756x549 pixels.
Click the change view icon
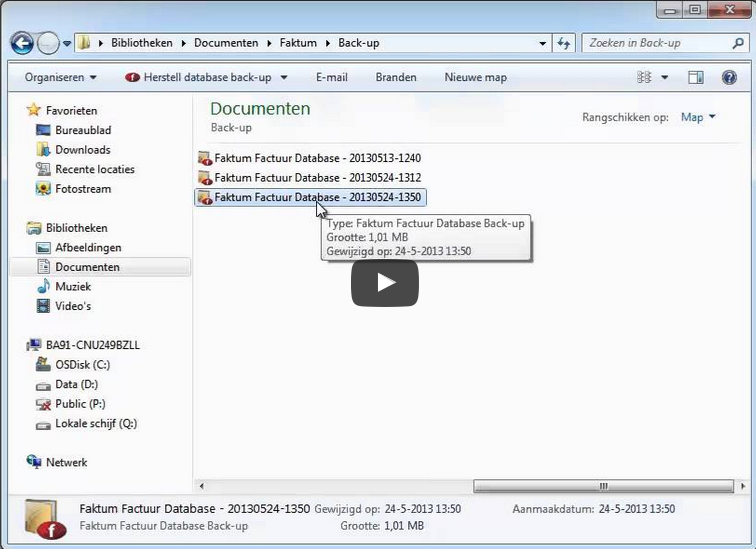click(644, 77)
